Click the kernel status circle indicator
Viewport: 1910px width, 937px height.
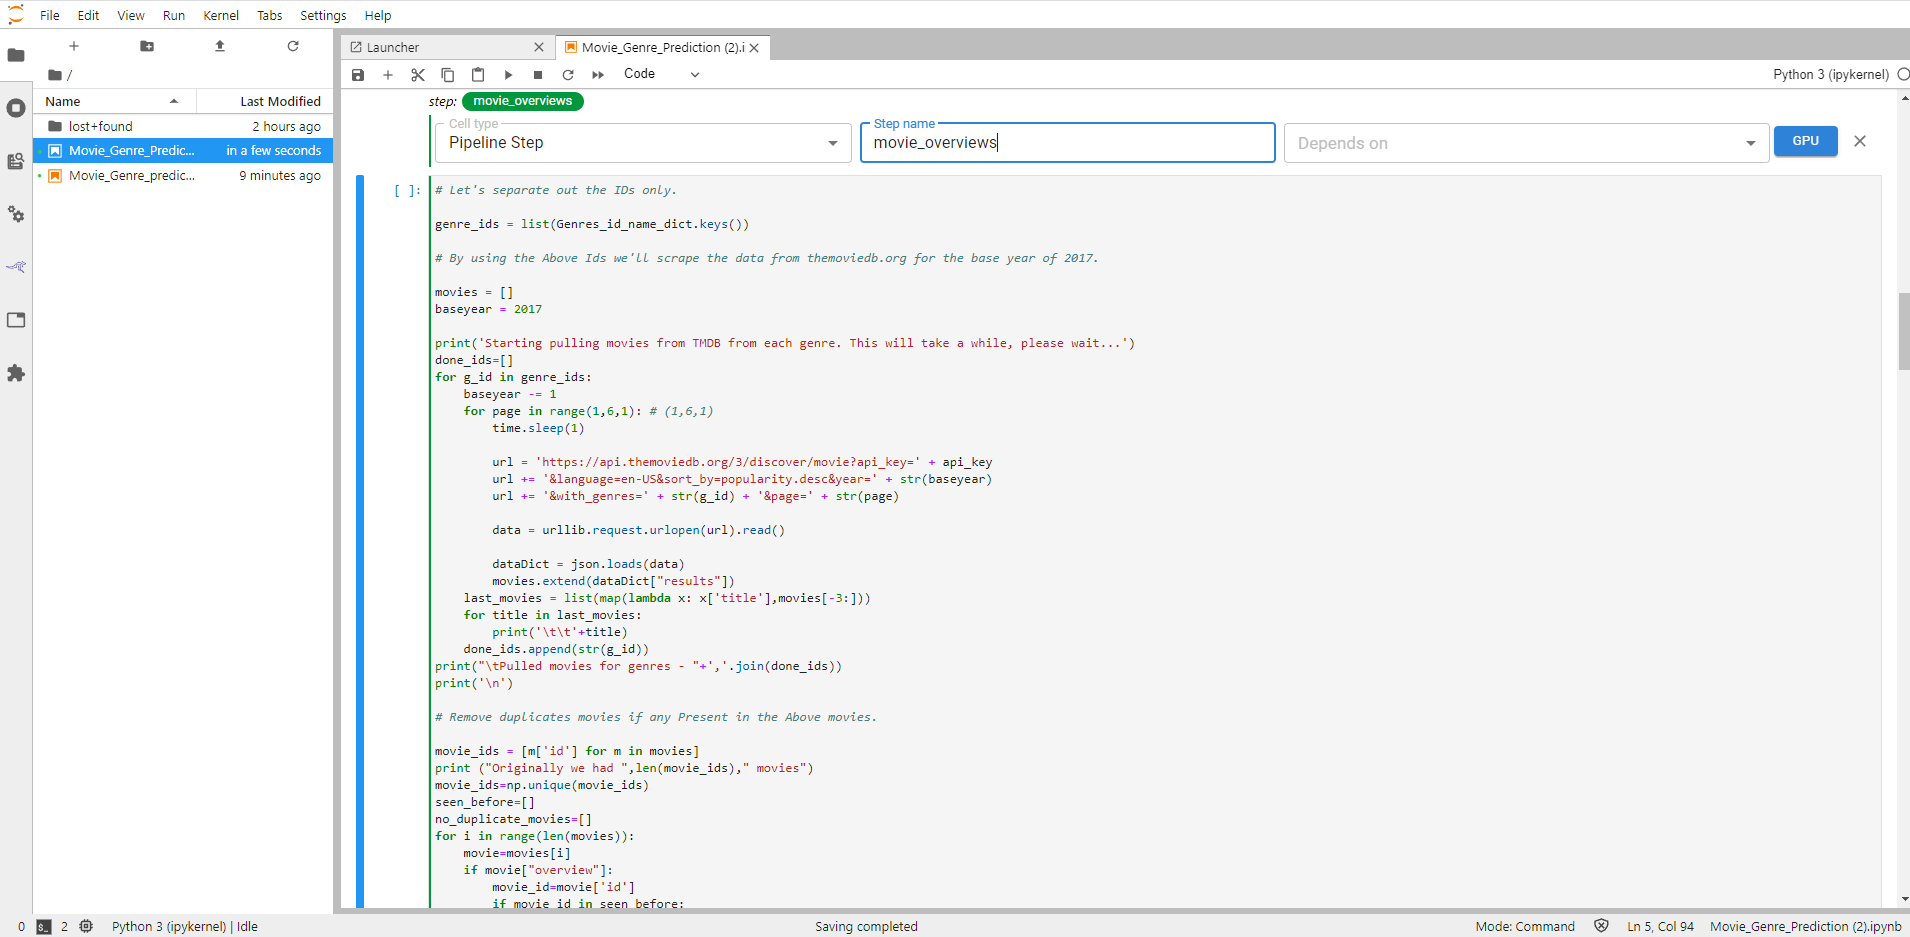tap(1903, 74)
